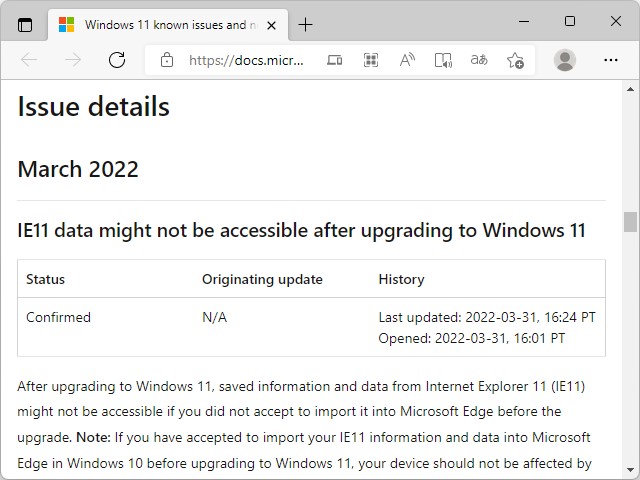This screenshot has height=480, width=640.
Task: Open the translate page icon
Action: (x=479, y=60)
